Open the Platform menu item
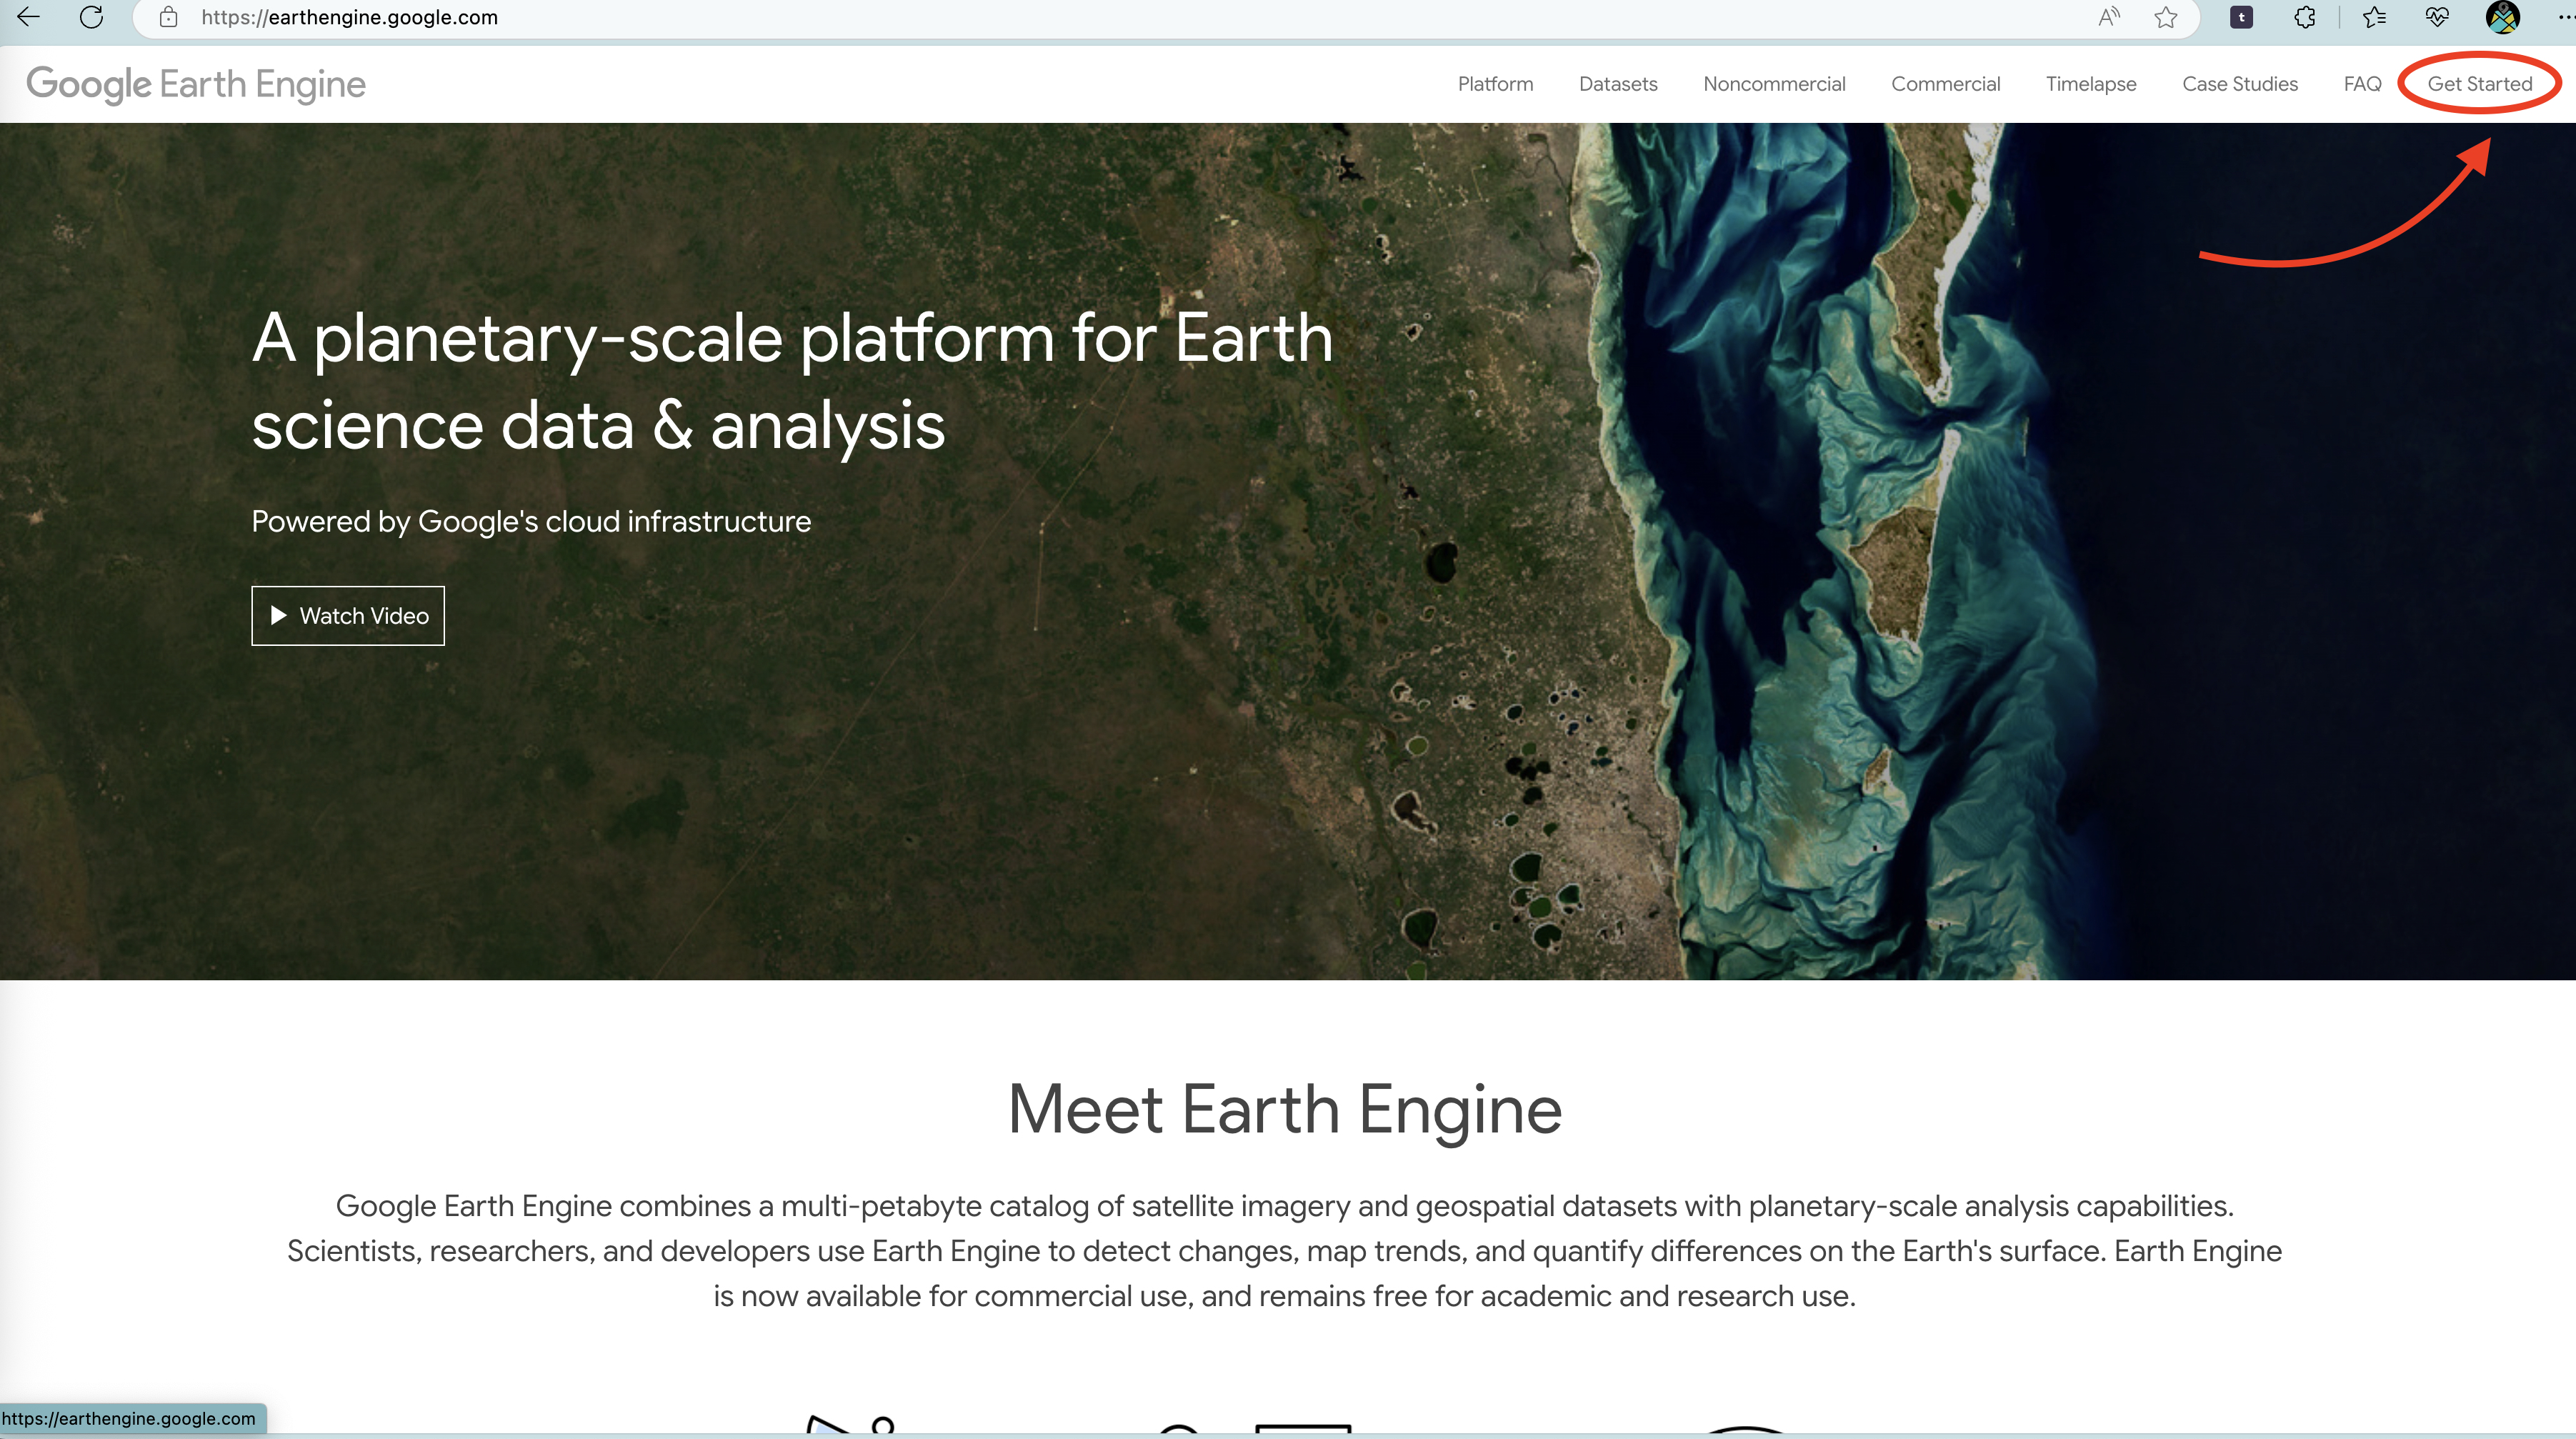Viewport: 2576px width, 1439px height. pos(1495,84)
